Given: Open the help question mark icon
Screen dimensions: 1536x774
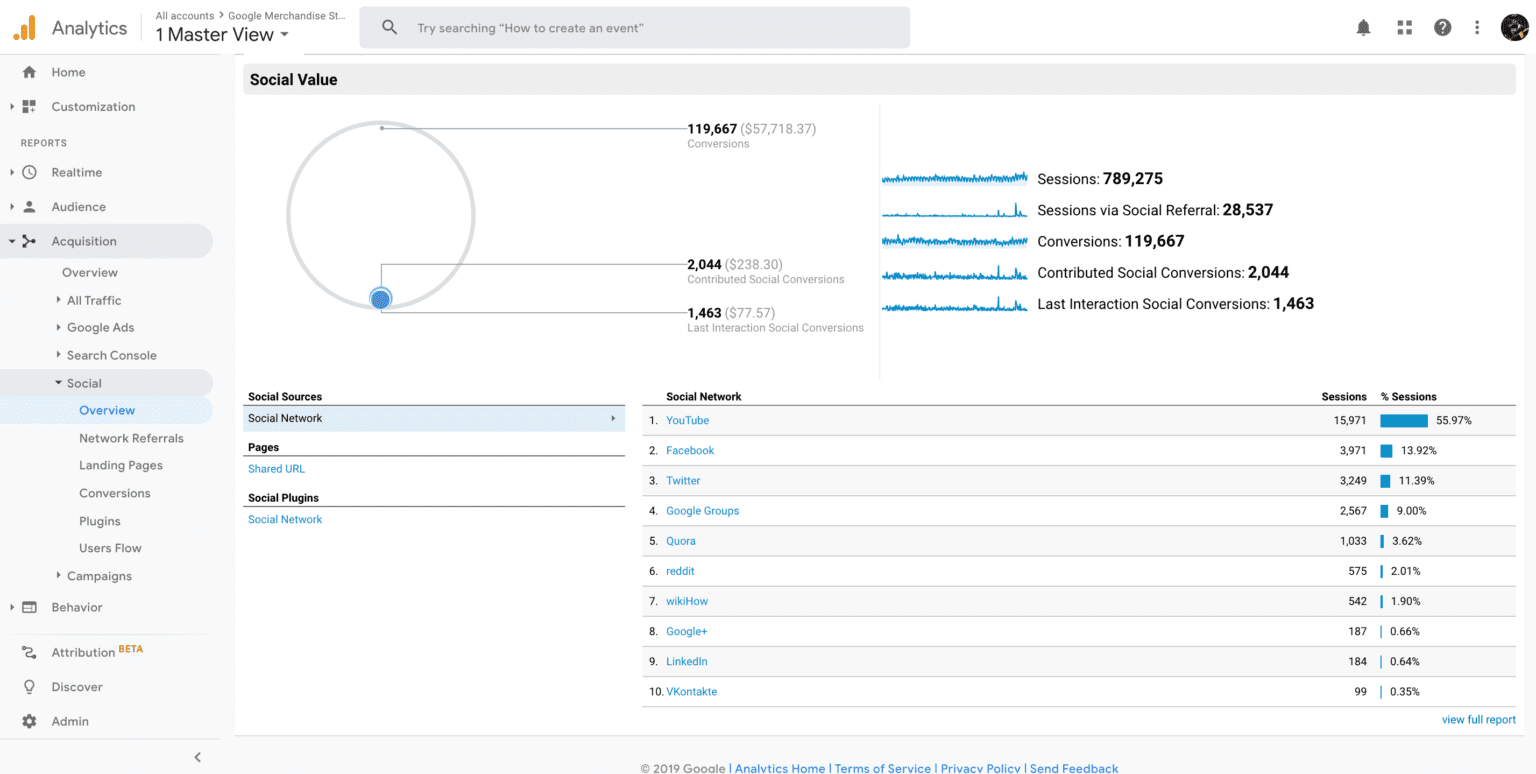Looking at the screenshot, I should 1442,28.
